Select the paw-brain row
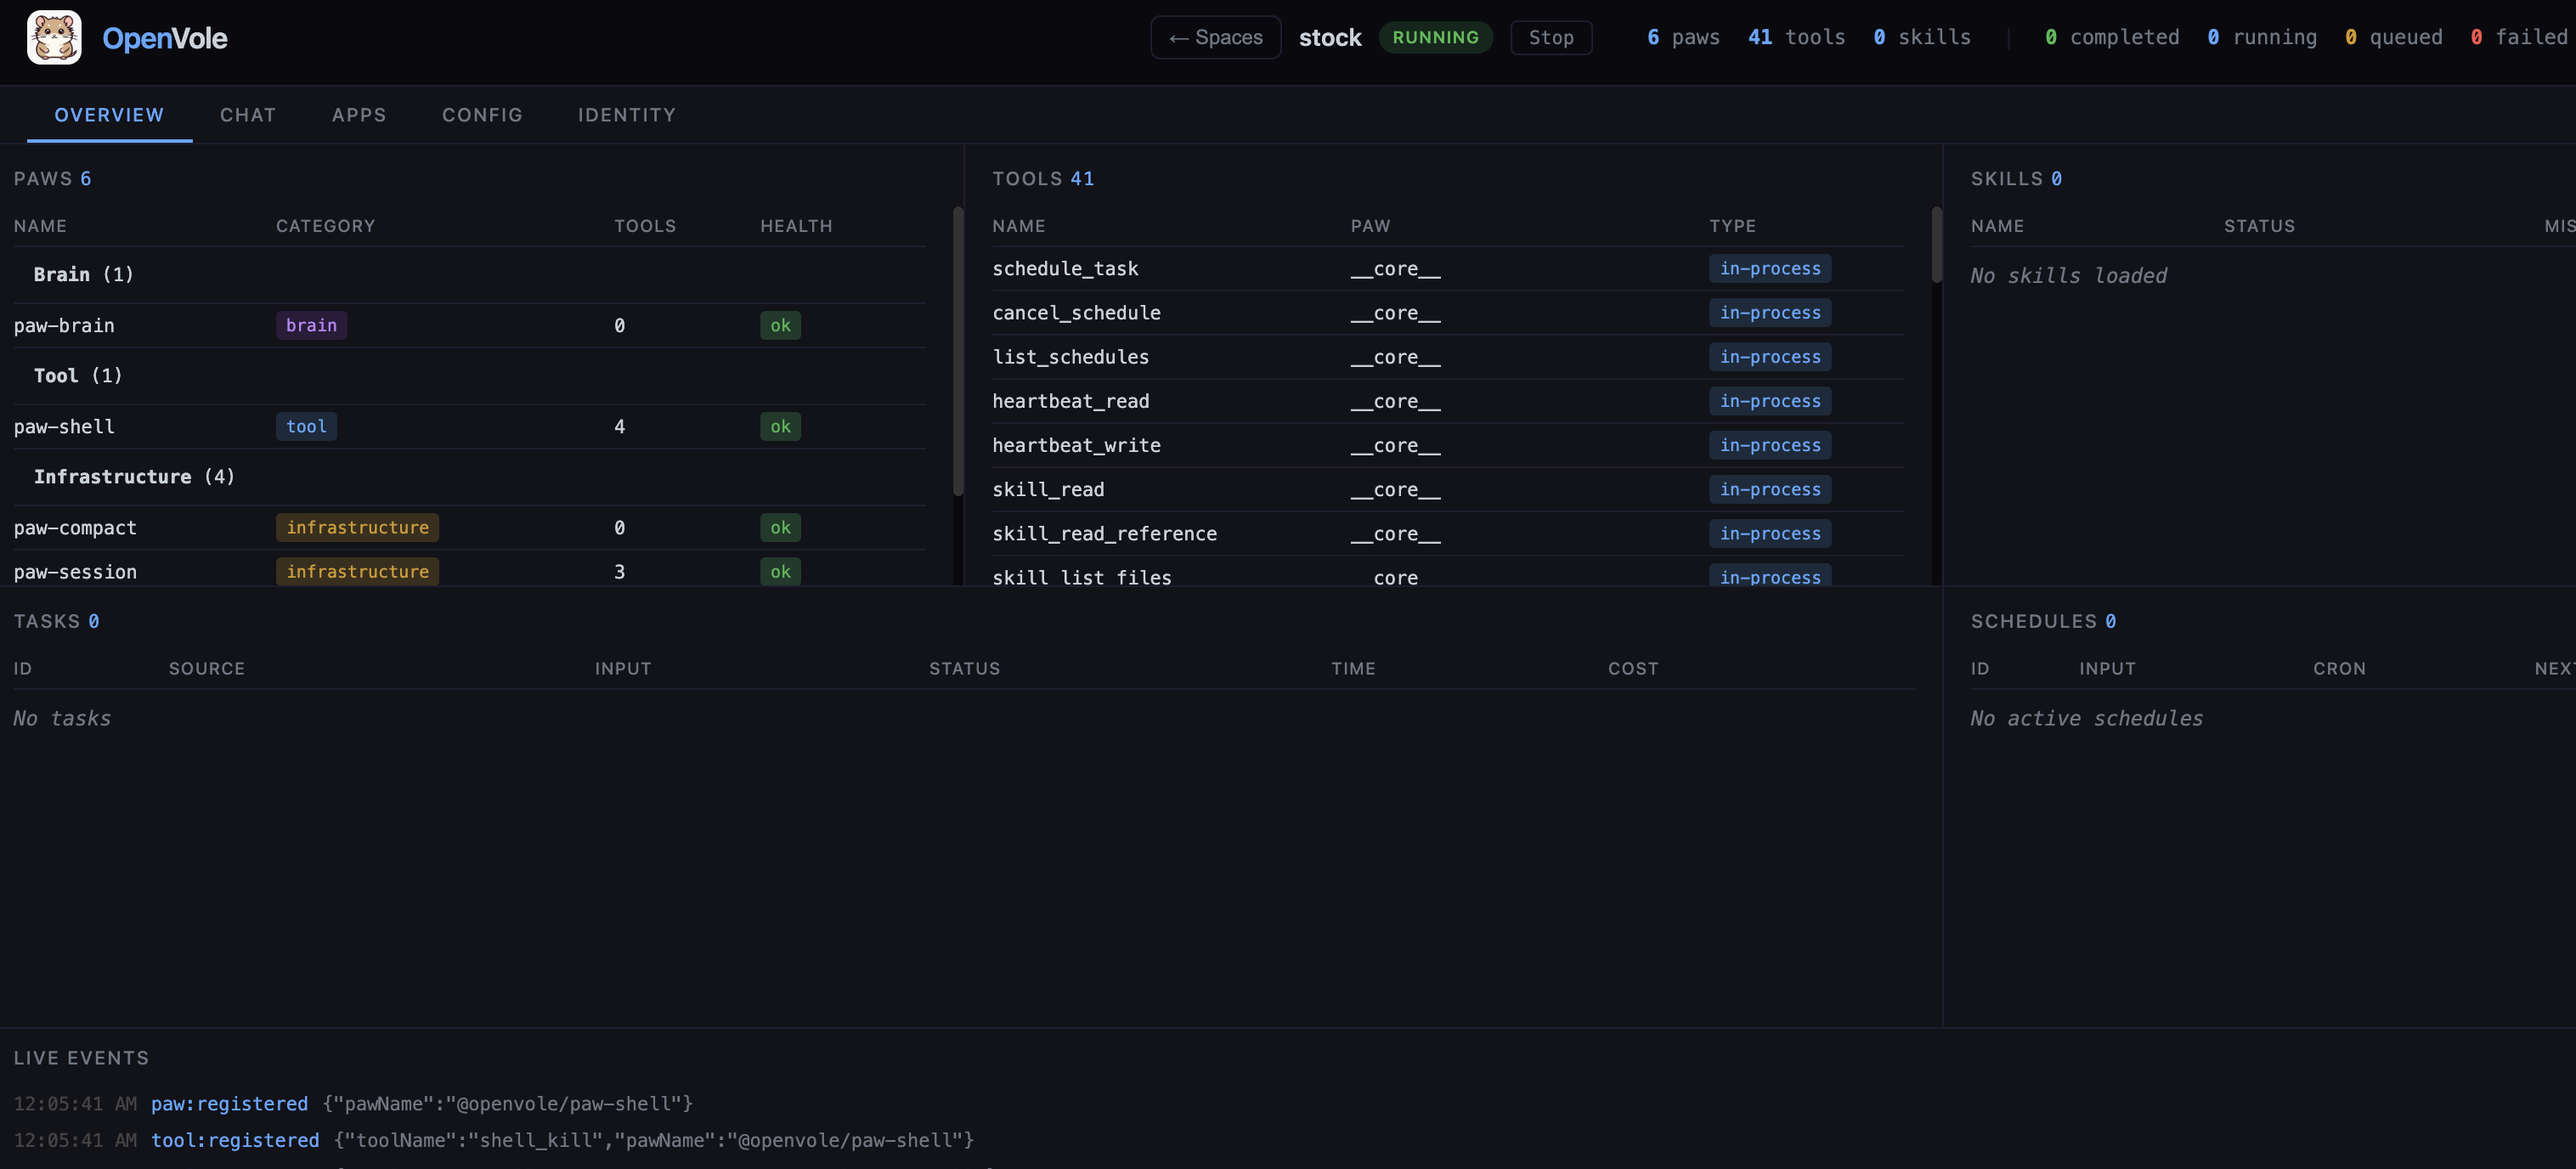Viewport: 2576px width, 1169px height. pyautogui.click(x=470, y=325)
